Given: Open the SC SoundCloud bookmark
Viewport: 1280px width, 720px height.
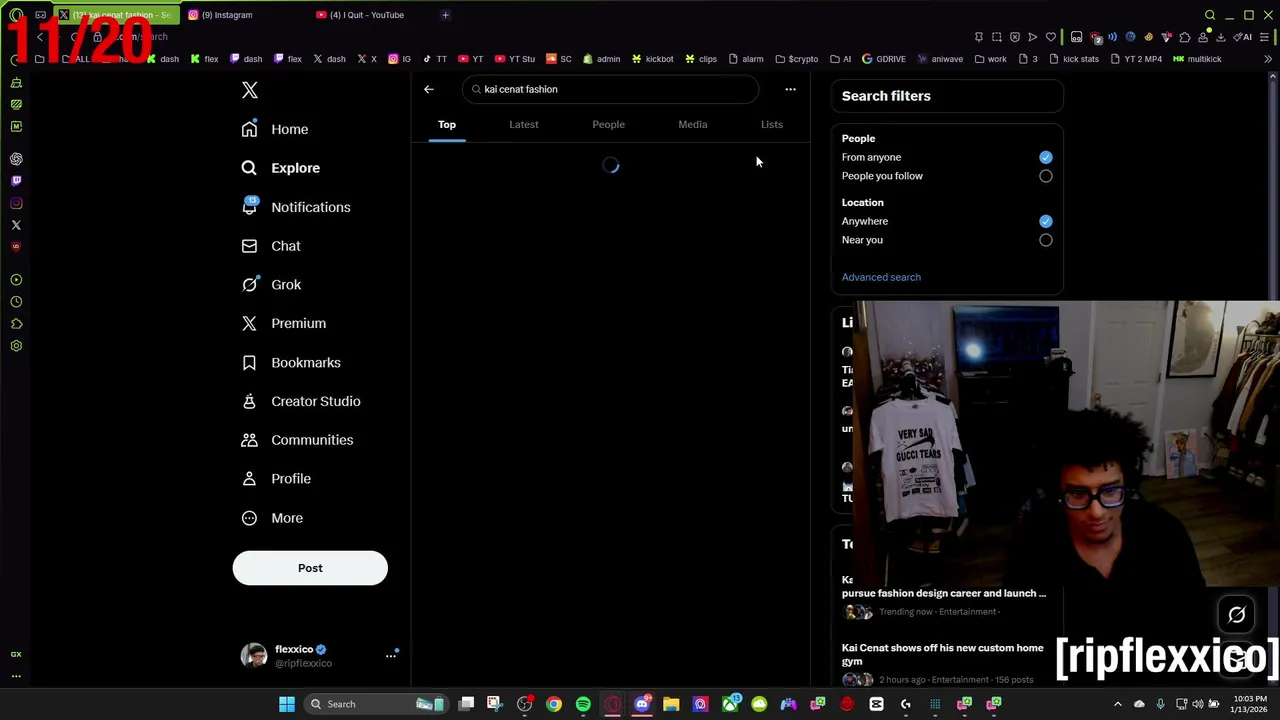Looking at the screenshot, I should pos(559,59).
